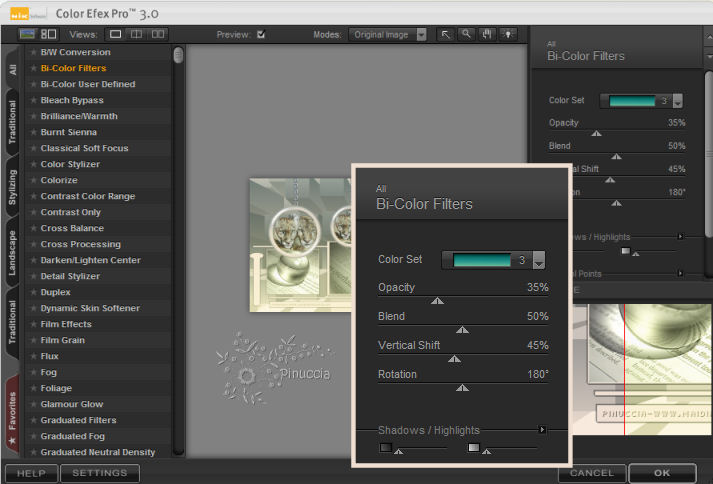This screenshot has height=484, width=713.
Task: Click the CANCEL button
Action: pyautogui.click(x=592, y=474)
